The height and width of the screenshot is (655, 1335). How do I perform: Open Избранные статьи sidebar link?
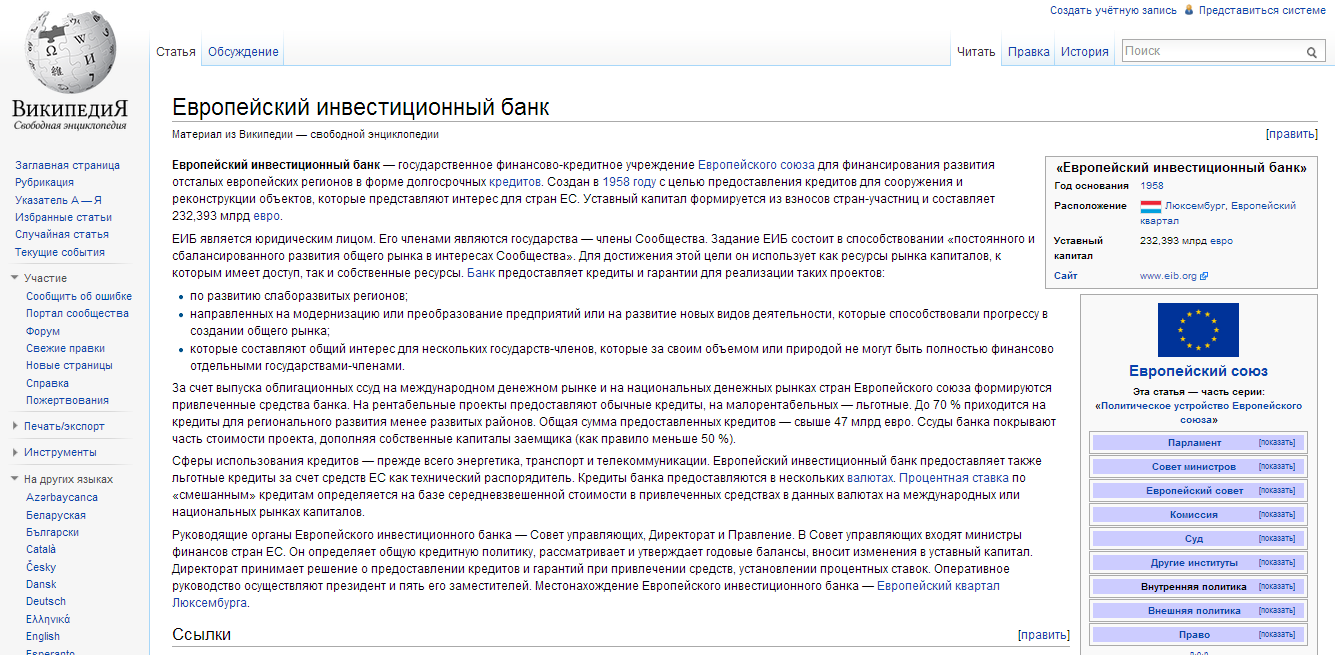coord(63,217)
